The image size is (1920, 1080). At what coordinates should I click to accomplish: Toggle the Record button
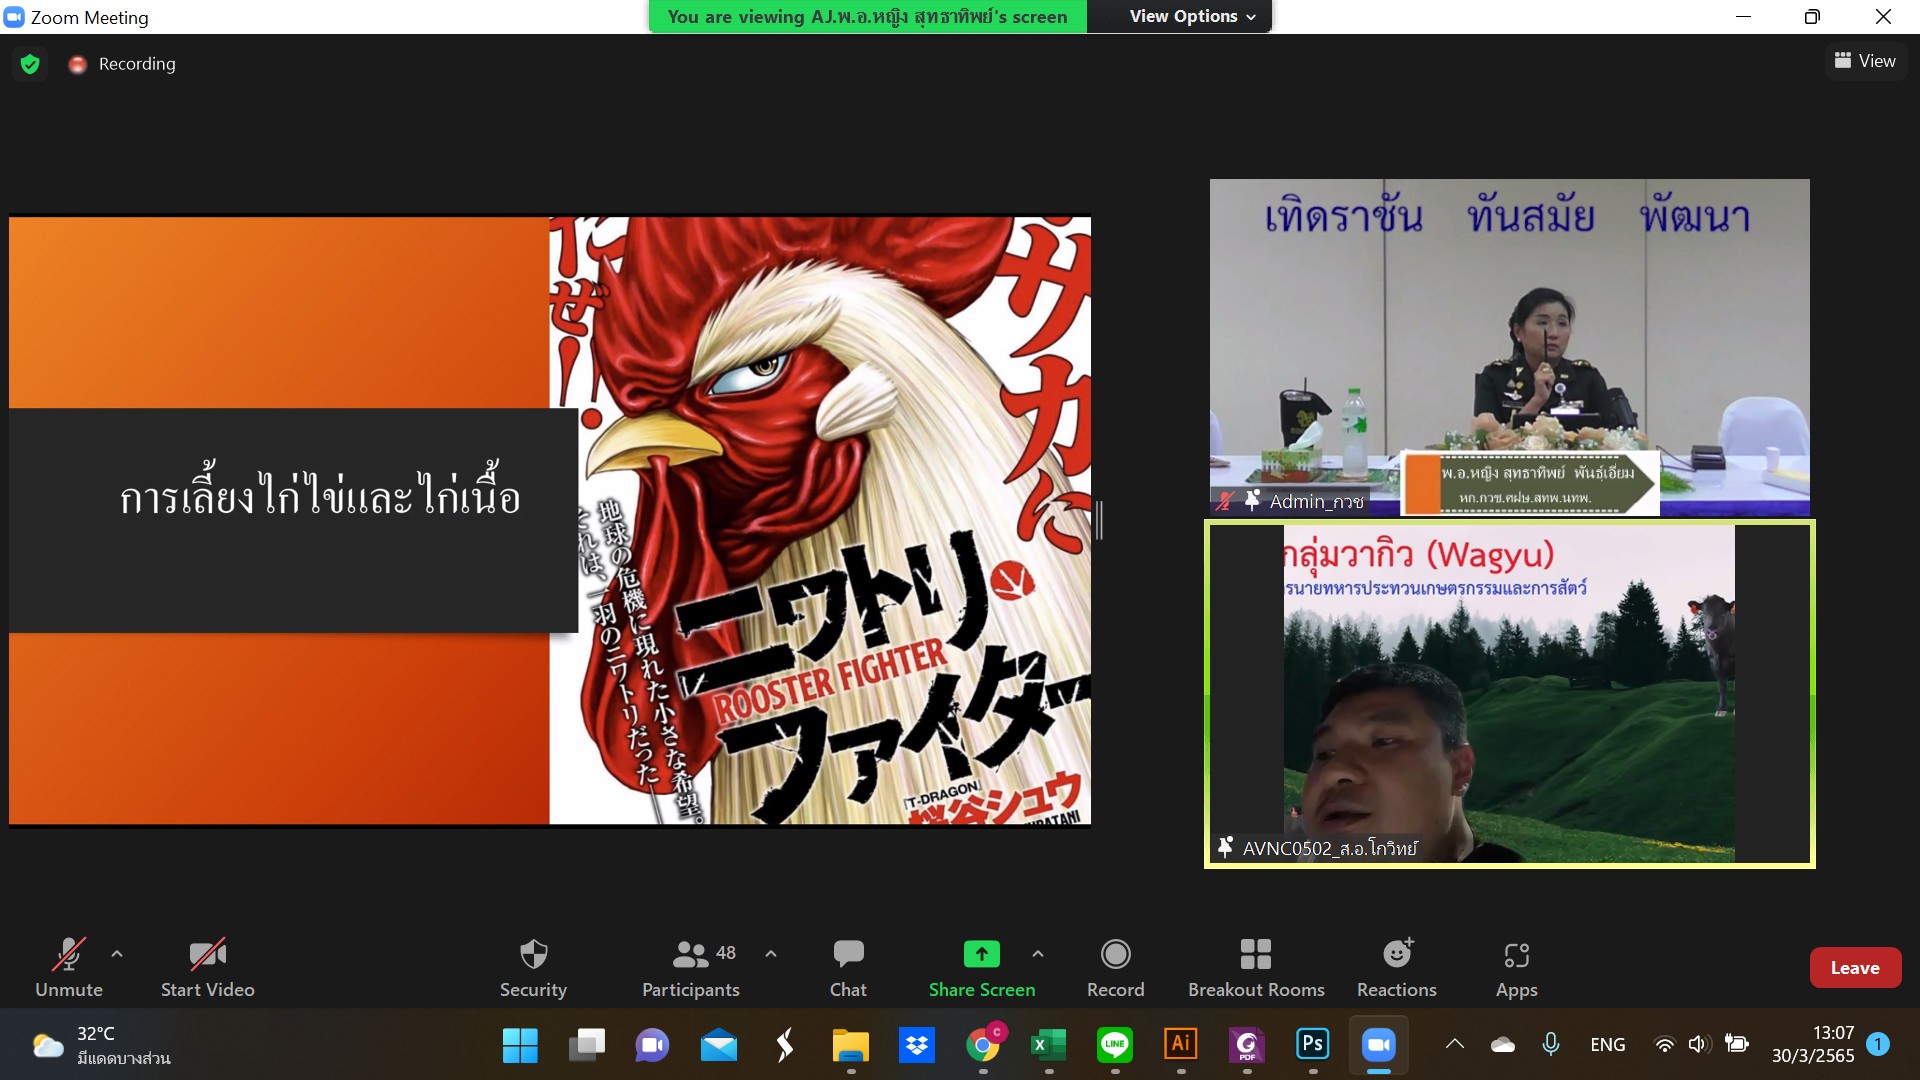tap(1115, 967)
